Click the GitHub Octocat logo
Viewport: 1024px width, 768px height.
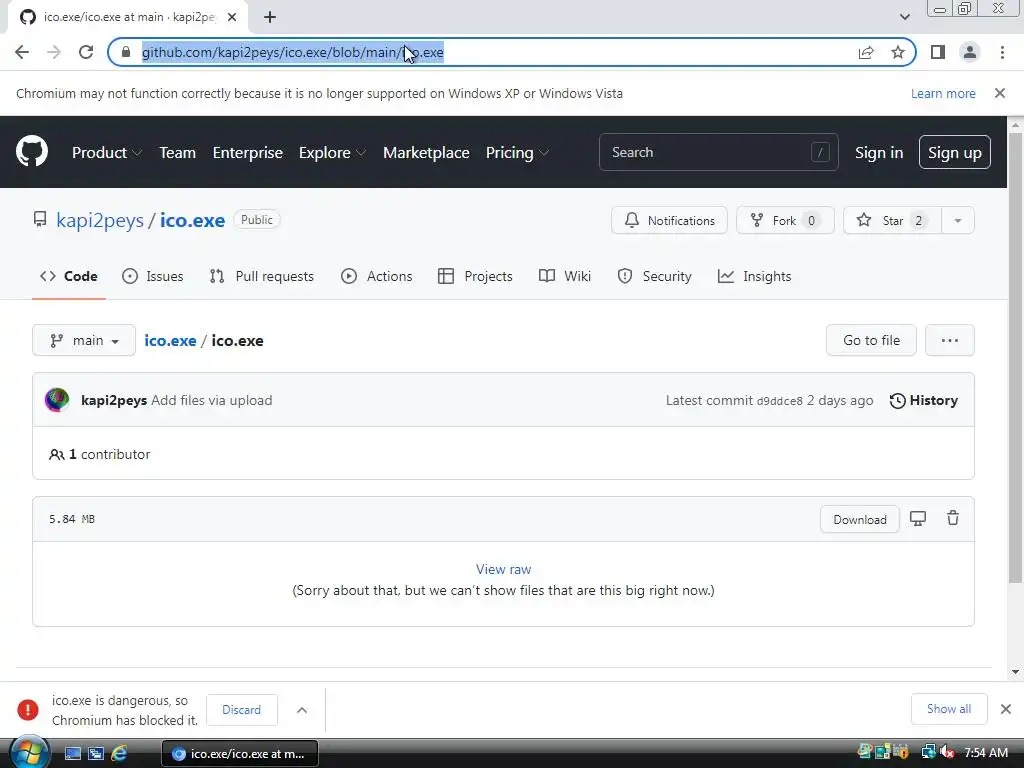32,152
